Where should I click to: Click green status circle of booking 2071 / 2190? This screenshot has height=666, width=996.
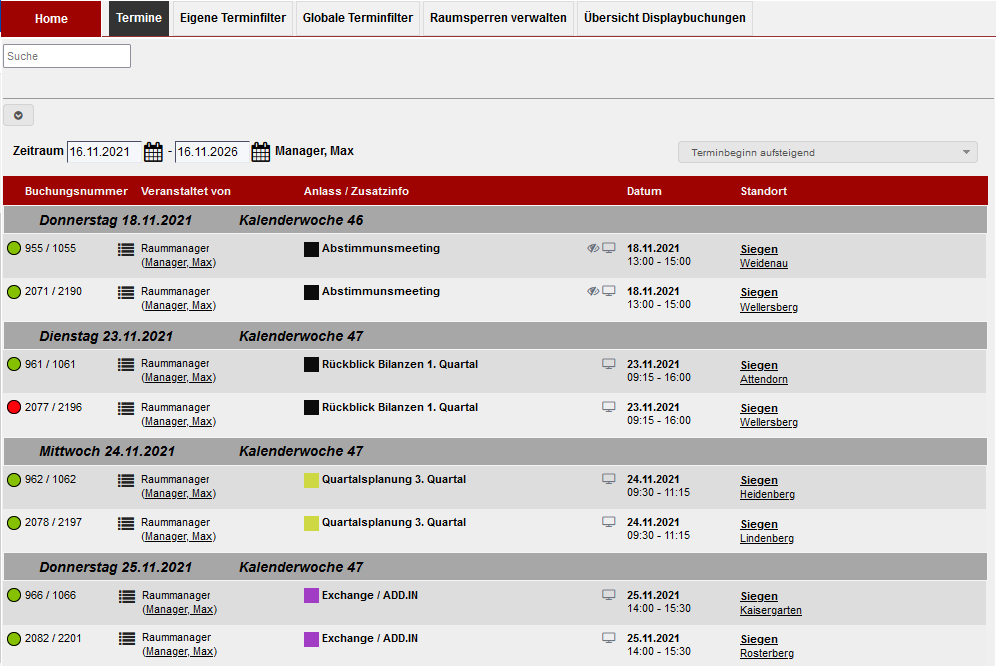[14, 292]
